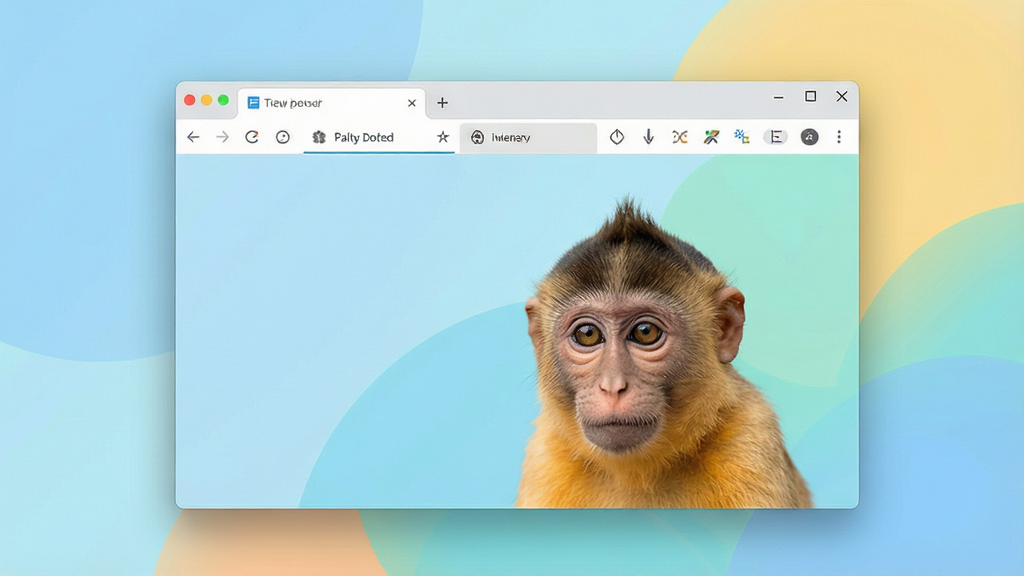Click the blue and yellow dots extension icon
This screenshot has width=1024, height=576.
[742, 136]
